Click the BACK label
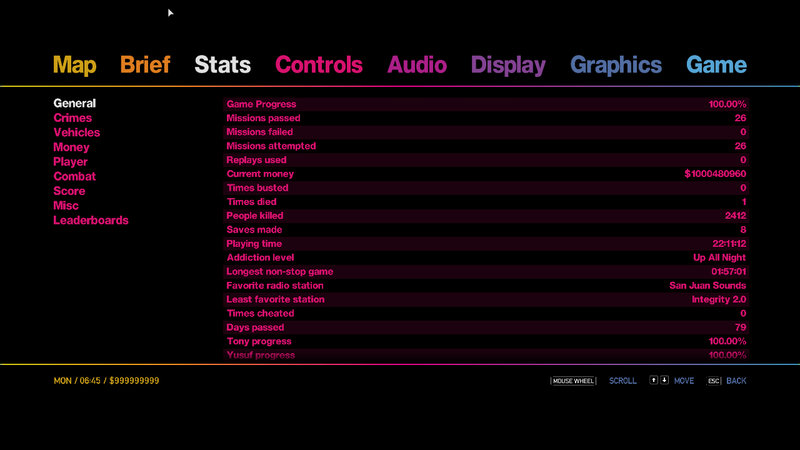This screenshot has width=800, height=450. click(x=736, y=381)
